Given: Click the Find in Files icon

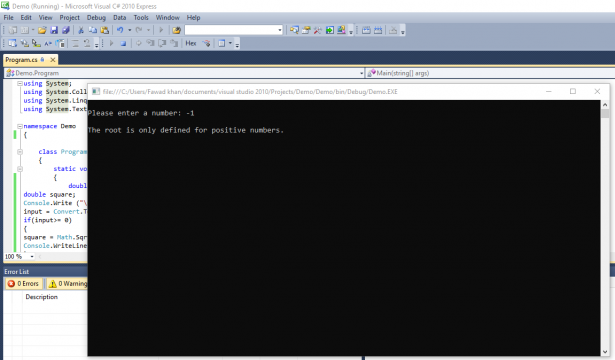Looking at the screenshot, I should [x=176, y=30].
